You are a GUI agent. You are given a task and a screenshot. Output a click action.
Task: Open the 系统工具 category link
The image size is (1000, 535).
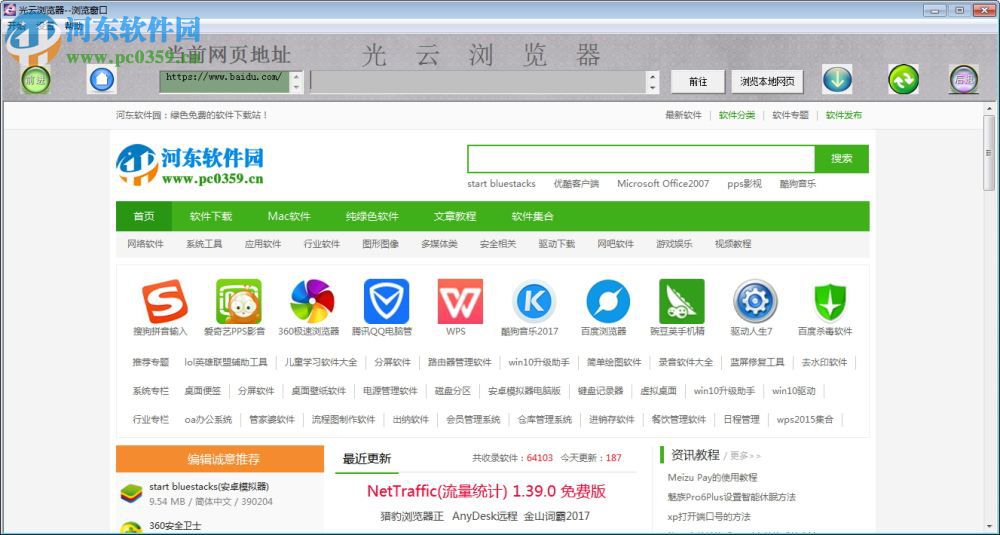204,244
